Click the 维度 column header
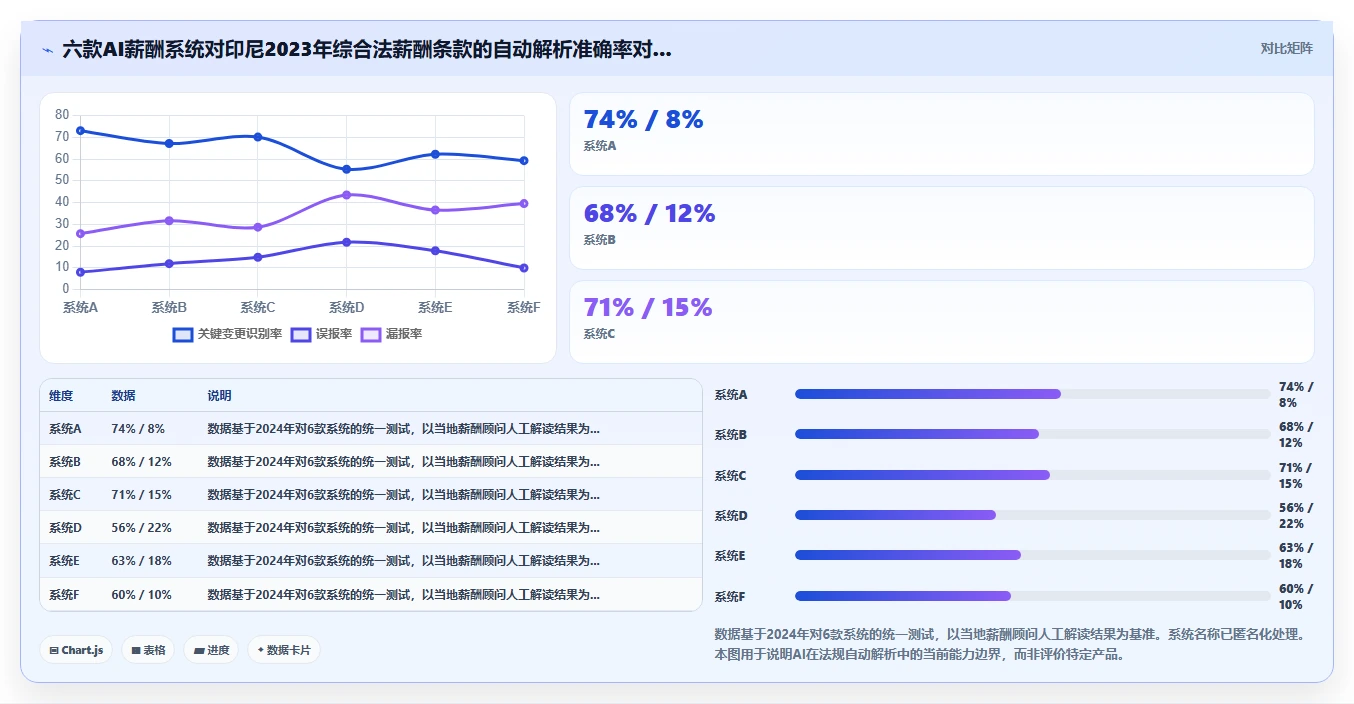 [x=61, y=396]
